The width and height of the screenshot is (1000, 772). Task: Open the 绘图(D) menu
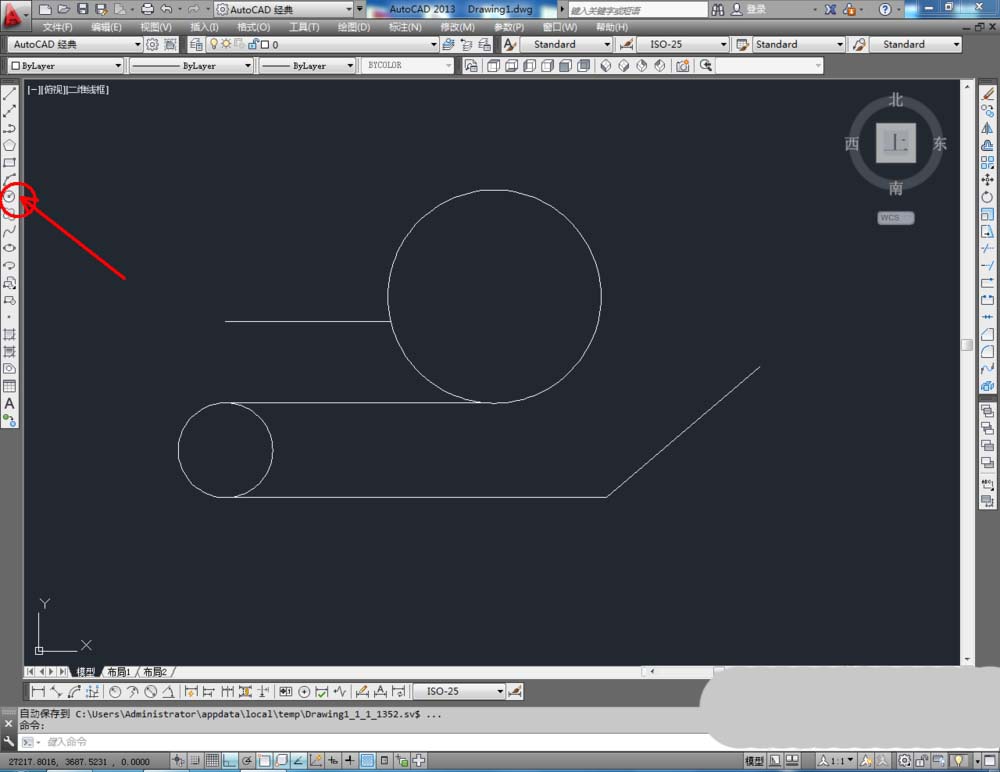click(353, 27)
